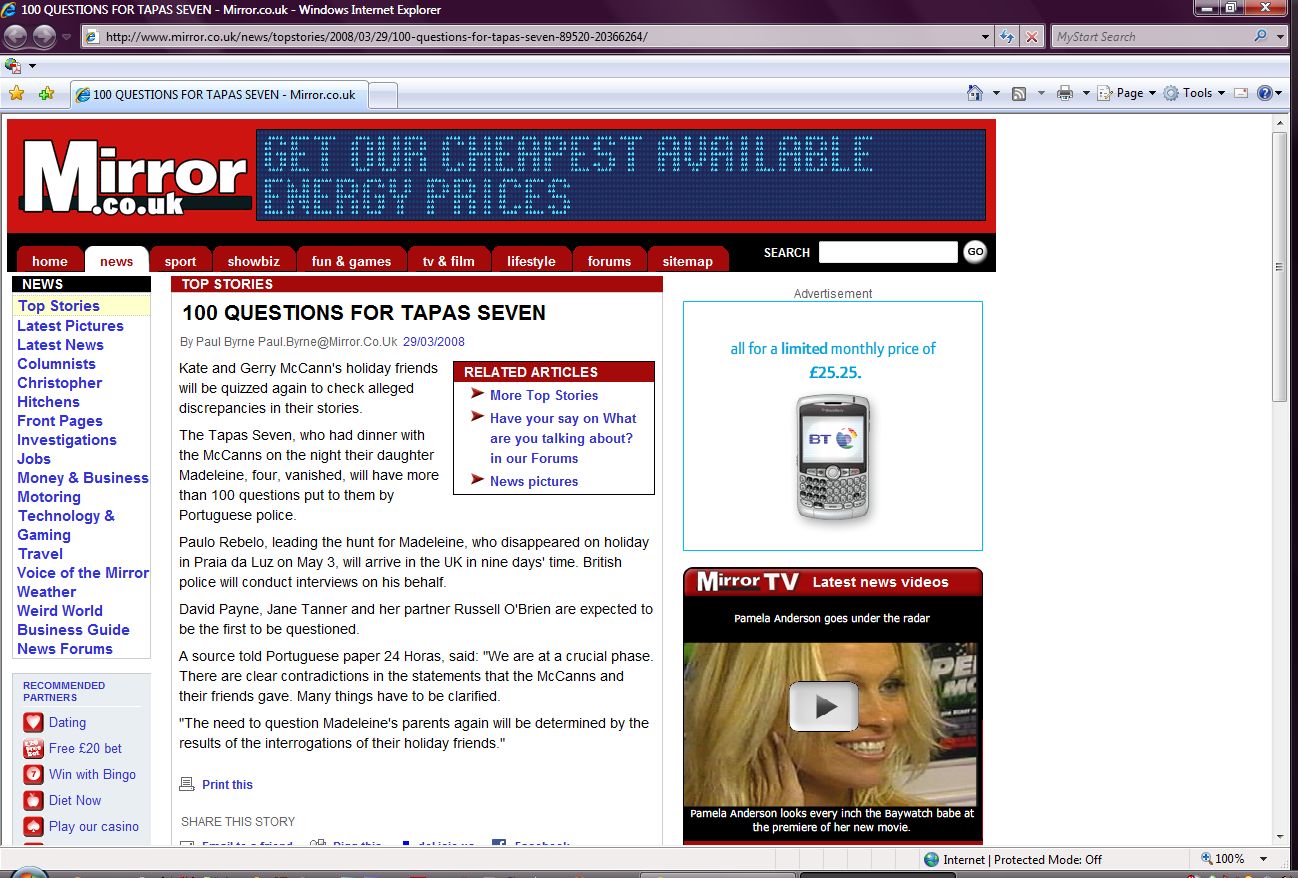This screenshot has width=1298, height=878.
Task: Click the printer icon in the command bar
Action: (x=1065, y=93)
